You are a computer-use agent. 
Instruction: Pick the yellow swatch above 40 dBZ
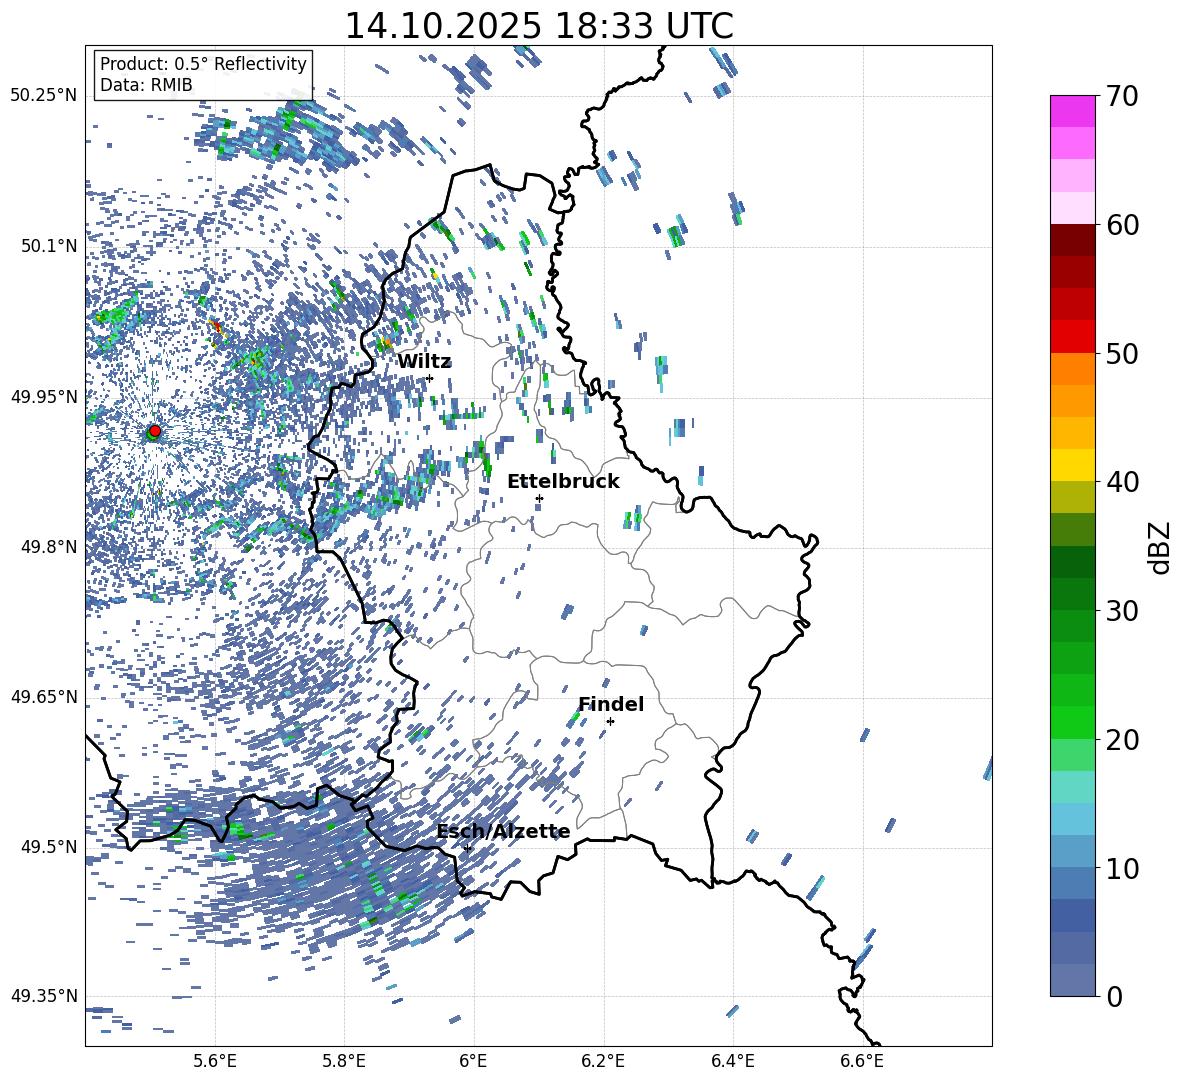pos(1073,465)
